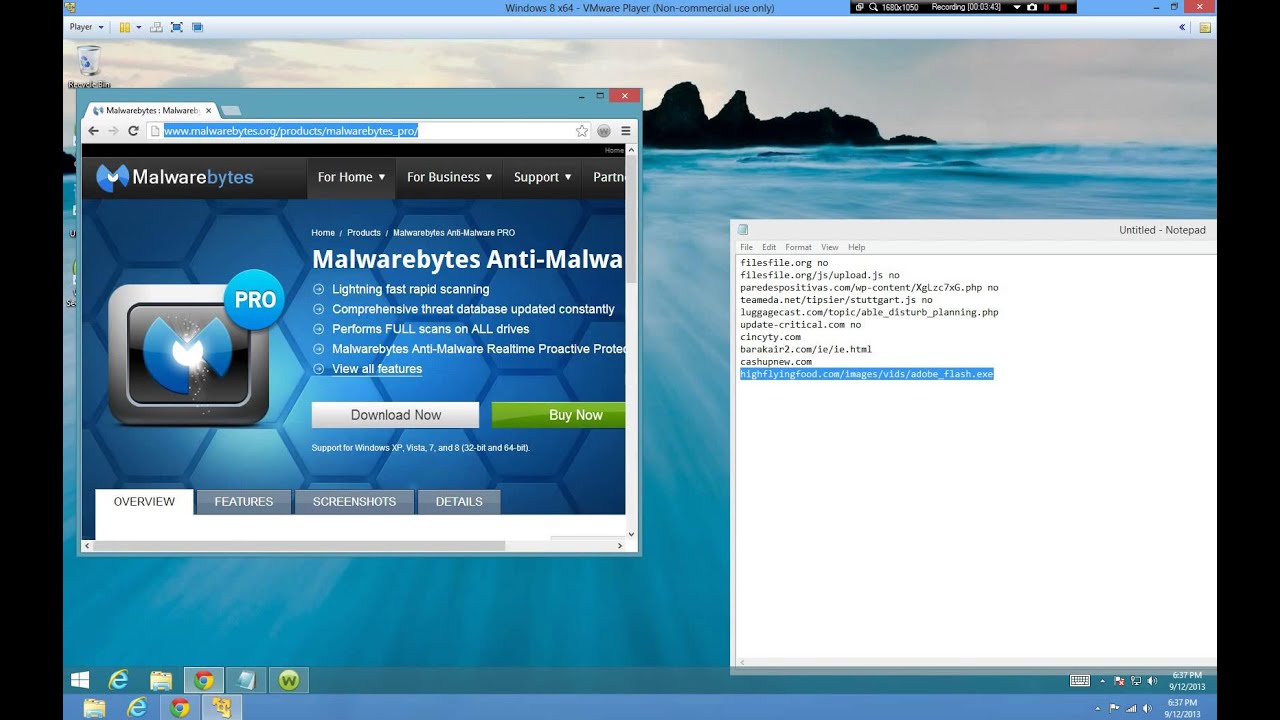This screenshot has width=1280, height=720.
Task: Bookmark this page with star icon
Action: [x=582, y=131]
